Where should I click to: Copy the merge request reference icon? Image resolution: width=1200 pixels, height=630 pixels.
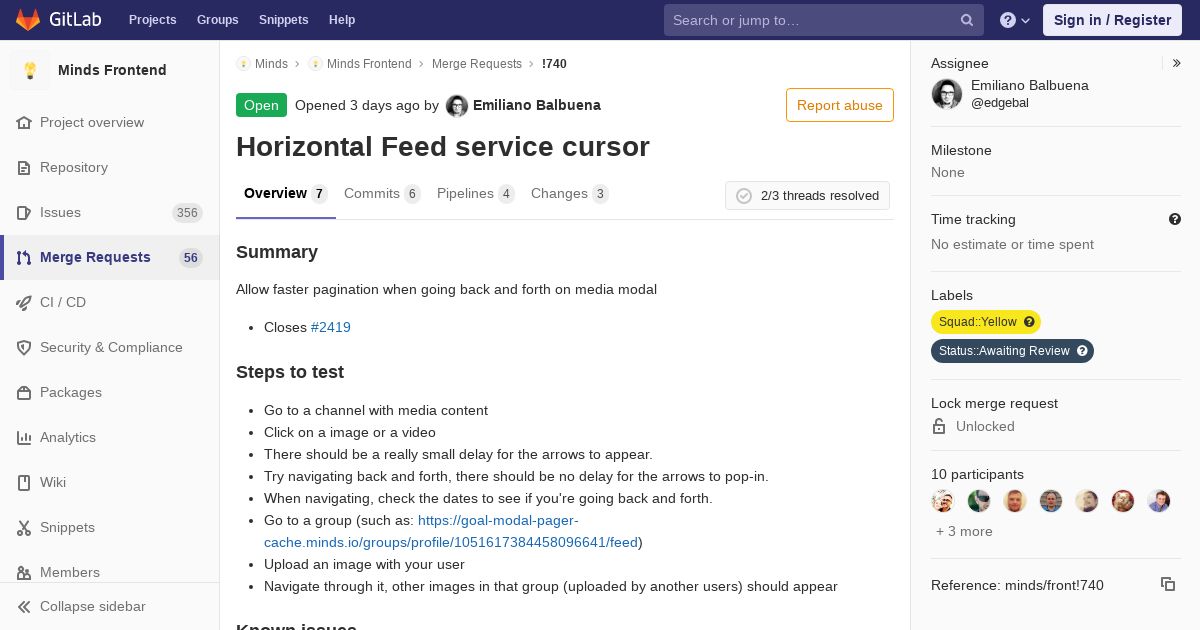tap(1168, 584)
